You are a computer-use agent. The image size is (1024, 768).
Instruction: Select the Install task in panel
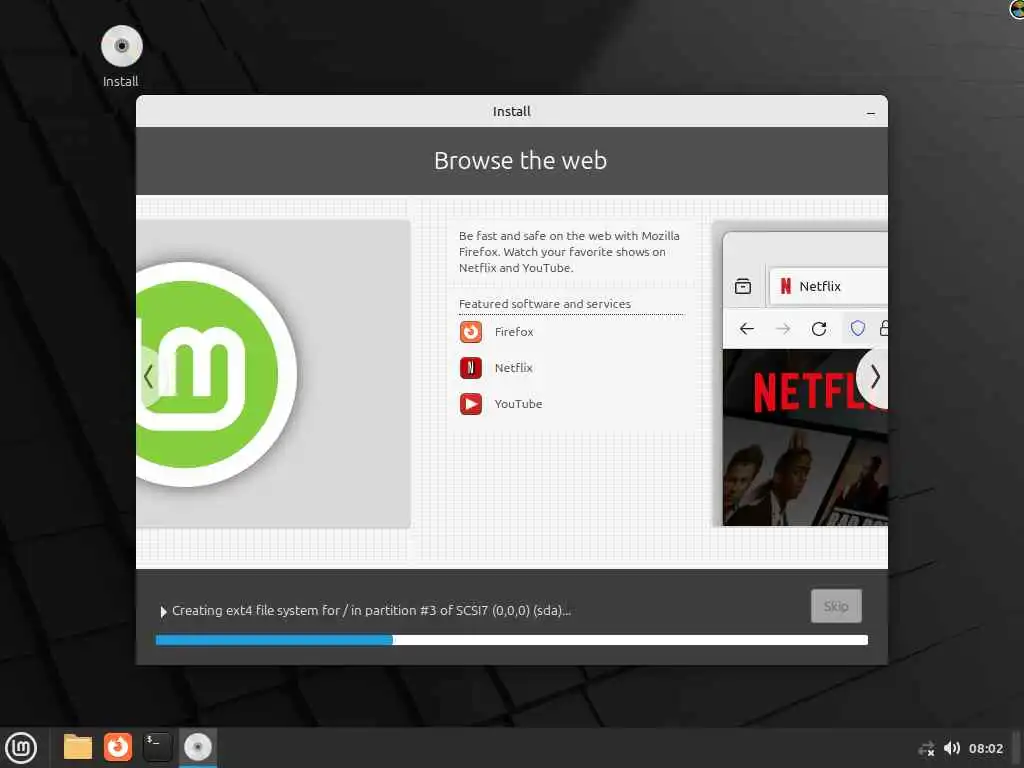coord(198,747)
